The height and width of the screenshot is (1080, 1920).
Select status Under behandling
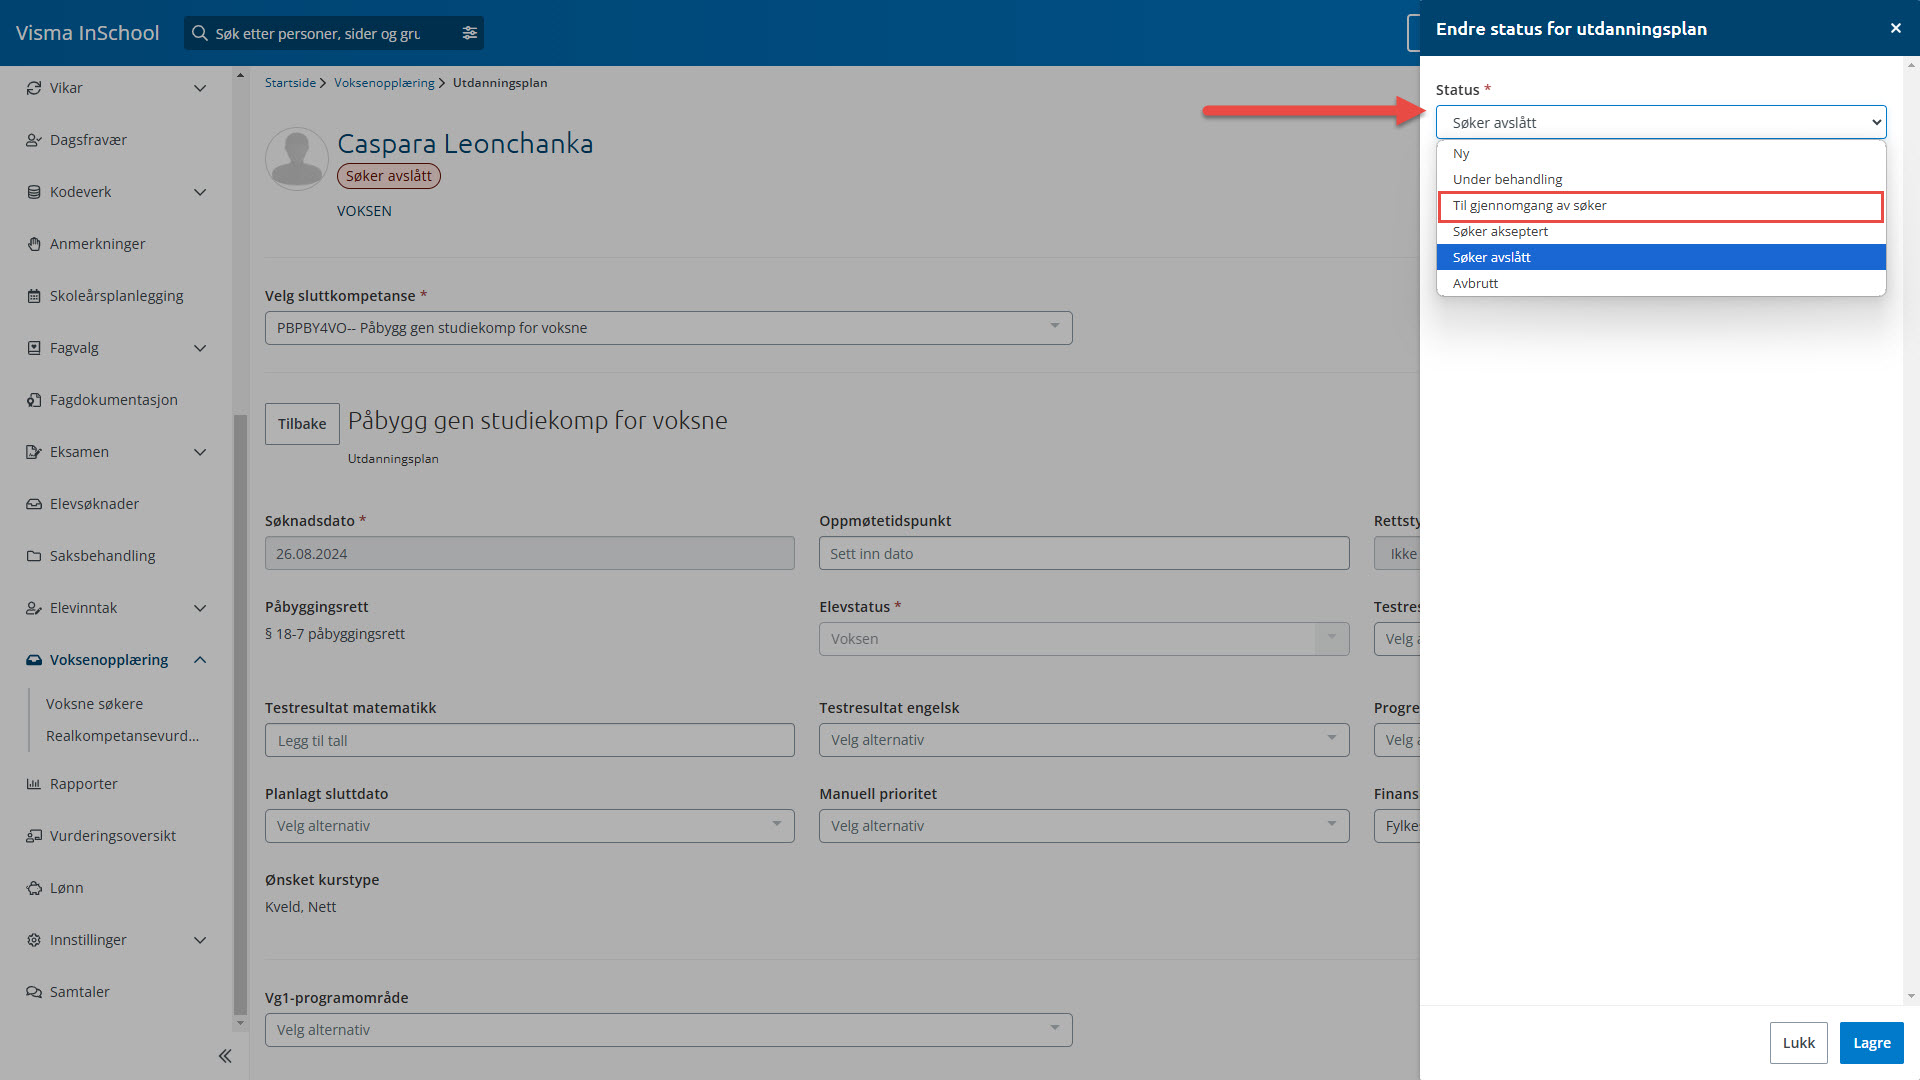tap(1661, 179)
